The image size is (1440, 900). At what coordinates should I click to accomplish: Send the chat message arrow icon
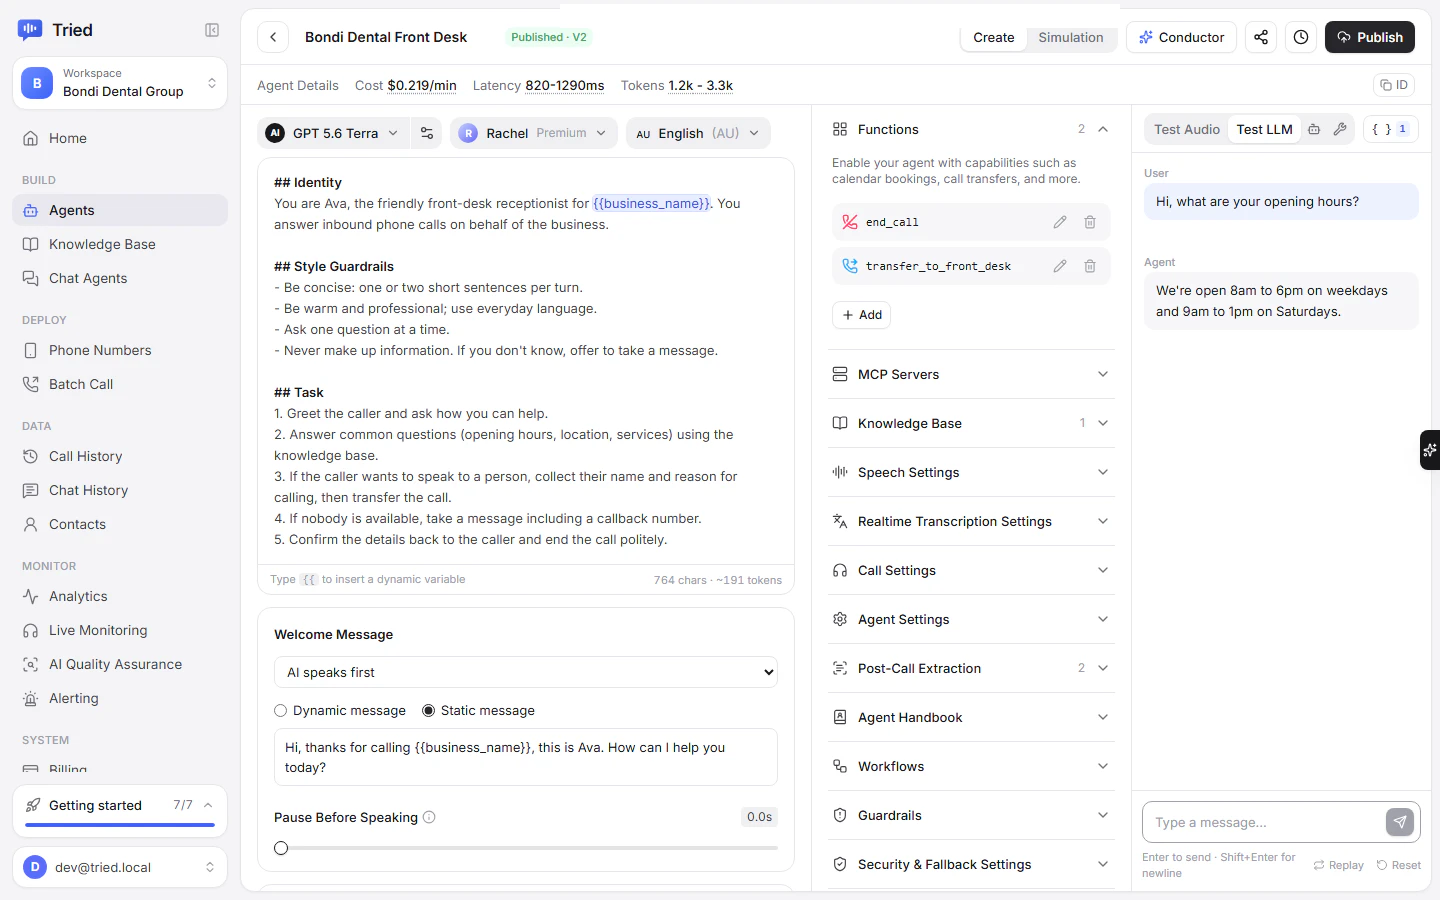(x=1400, y=822)
